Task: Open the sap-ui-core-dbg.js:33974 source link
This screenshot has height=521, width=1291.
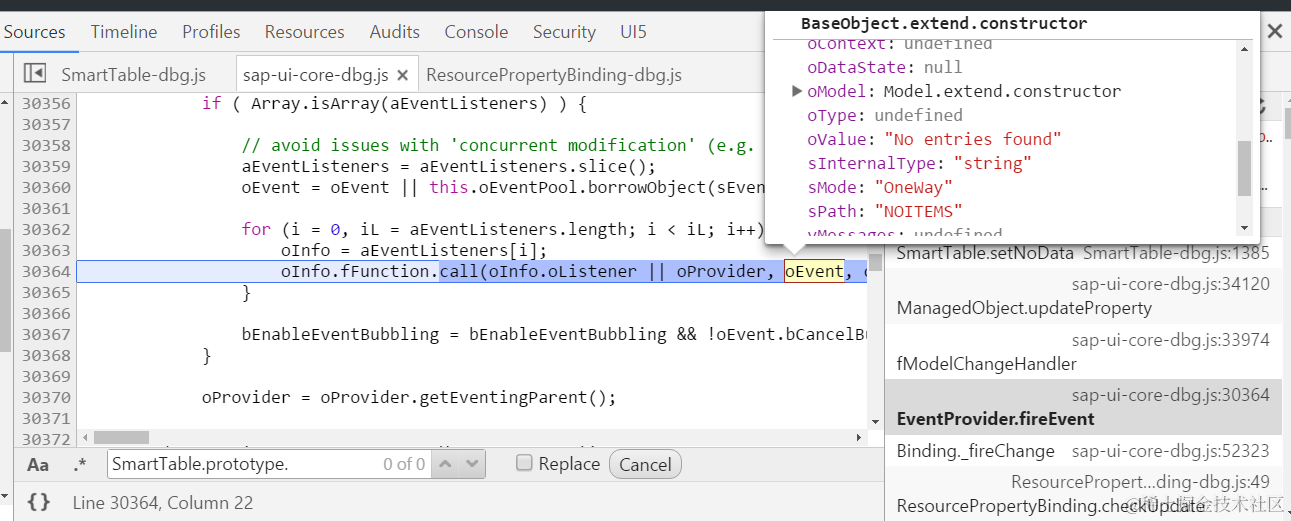Action: click(x=1171, y=340)
